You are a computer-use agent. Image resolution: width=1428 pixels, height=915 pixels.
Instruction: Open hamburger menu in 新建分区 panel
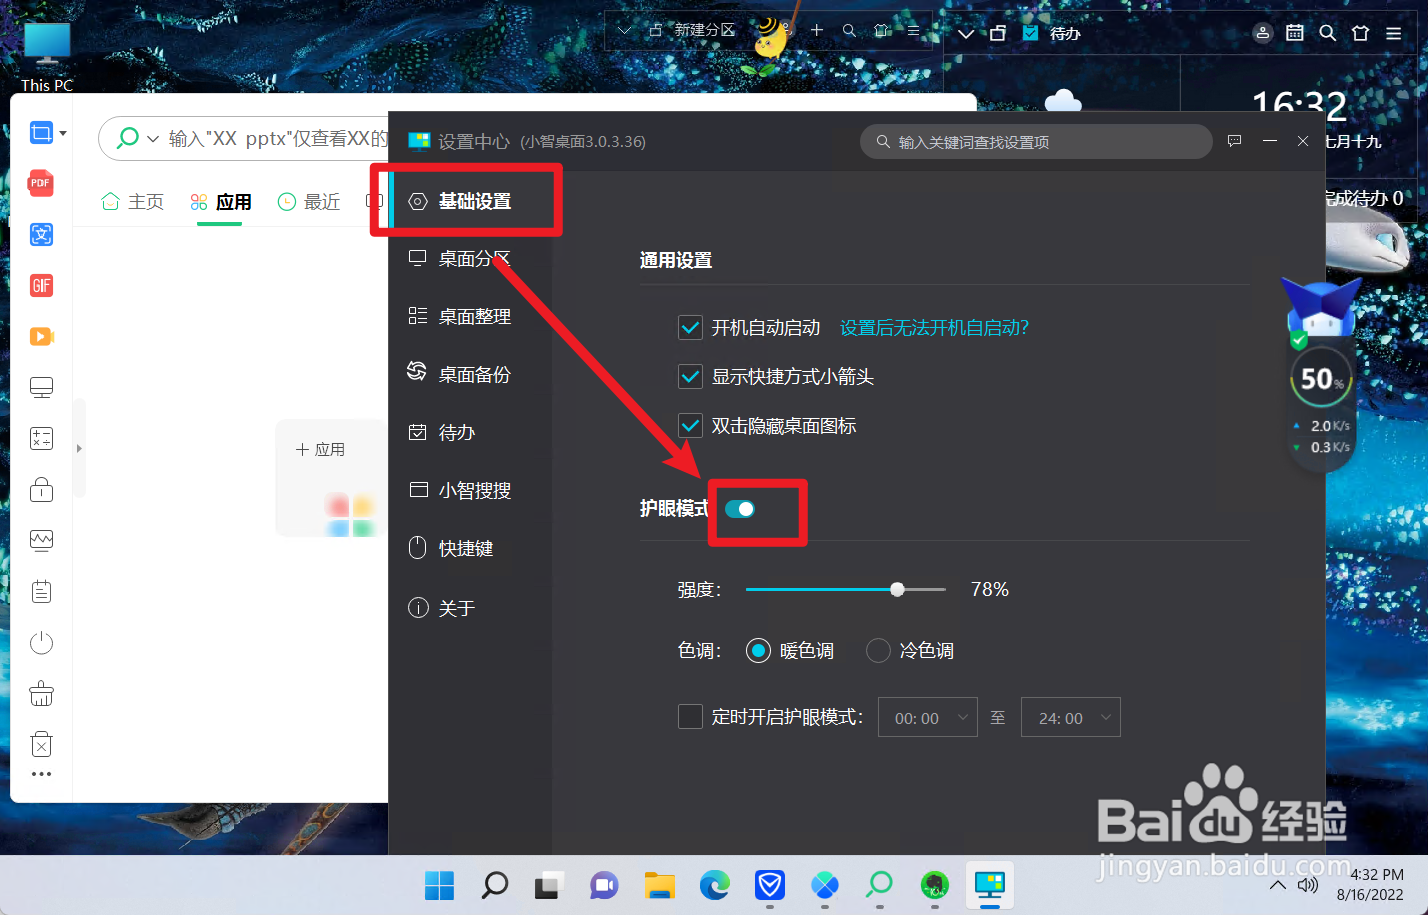pyautogui.click(x=913, y=30)
